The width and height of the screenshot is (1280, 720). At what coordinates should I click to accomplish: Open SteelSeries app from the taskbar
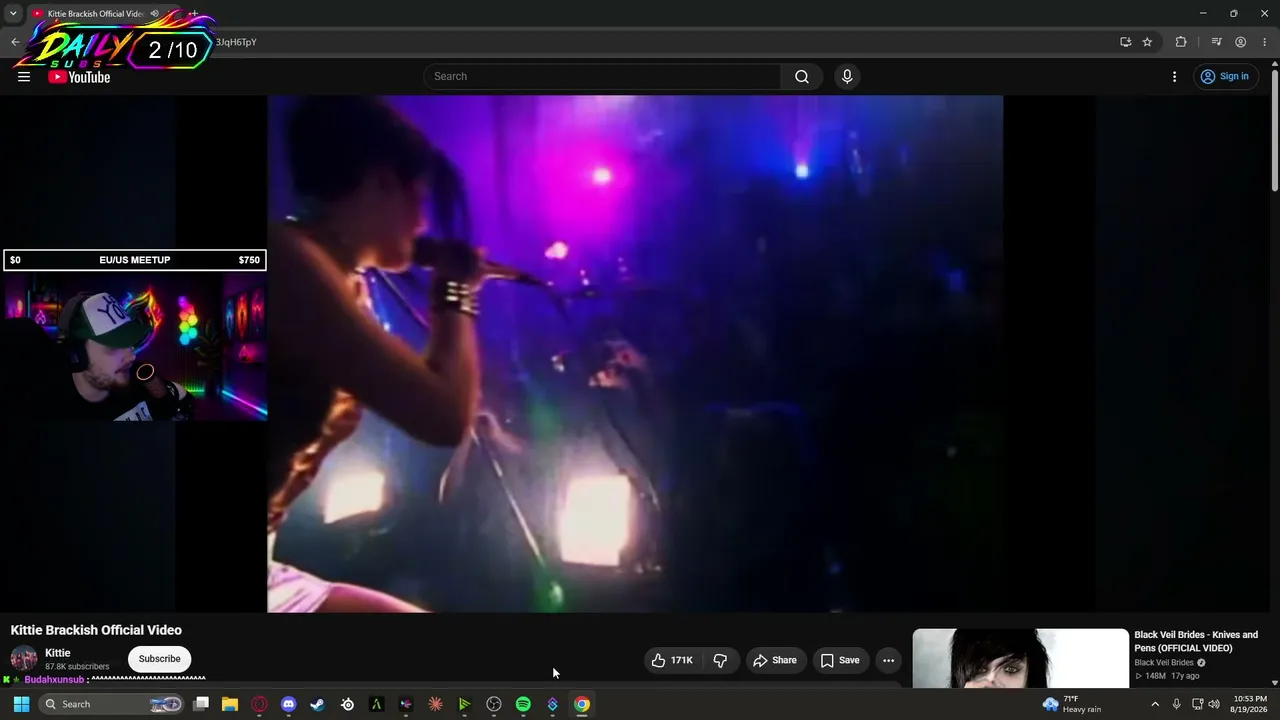347,704
